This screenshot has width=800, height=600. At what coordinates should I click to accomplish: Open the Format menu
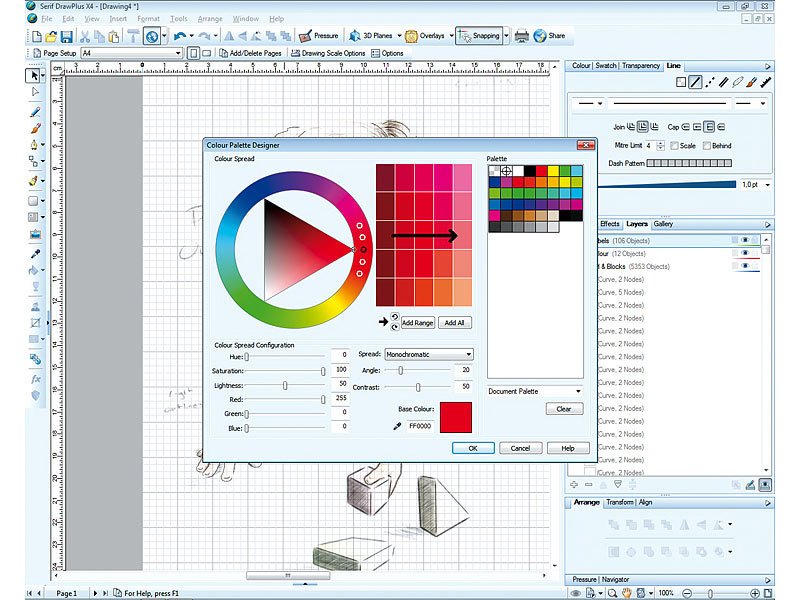point(148,17)
